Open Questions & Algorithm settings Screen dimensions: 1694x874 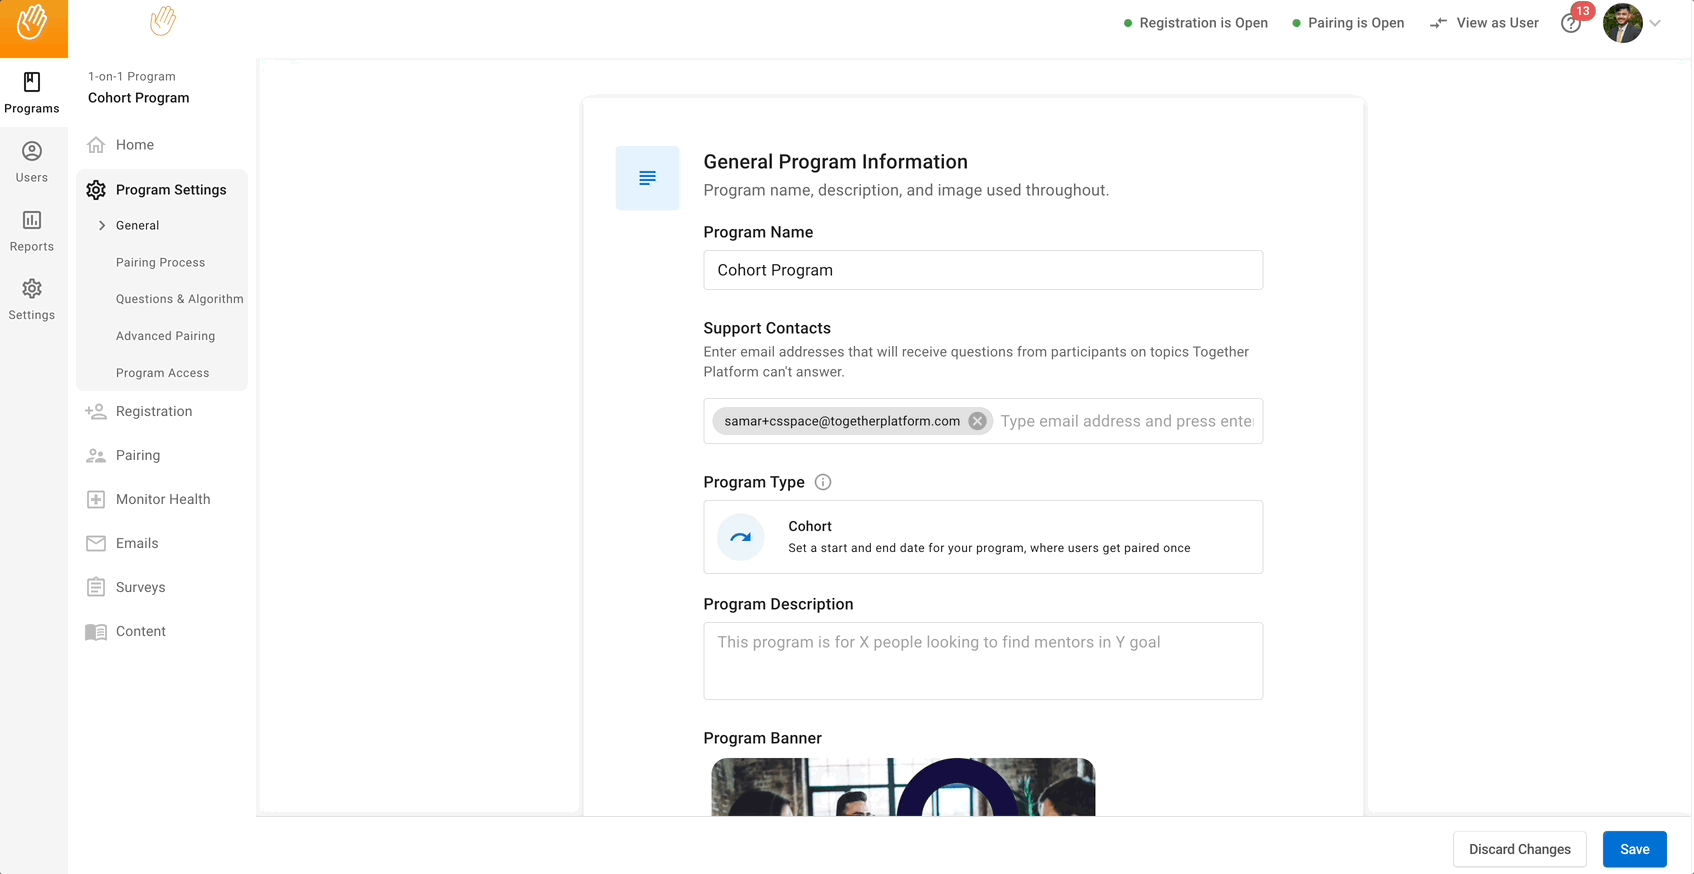point(179,299)
